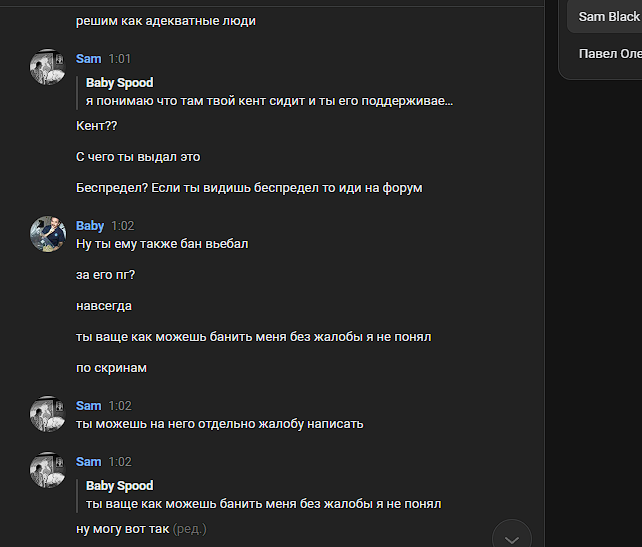Image resolution: width=642 pixels, height=547 pixels.
Task: Click the 1:02 timestamp next to Baby
Action: point(122,226)
